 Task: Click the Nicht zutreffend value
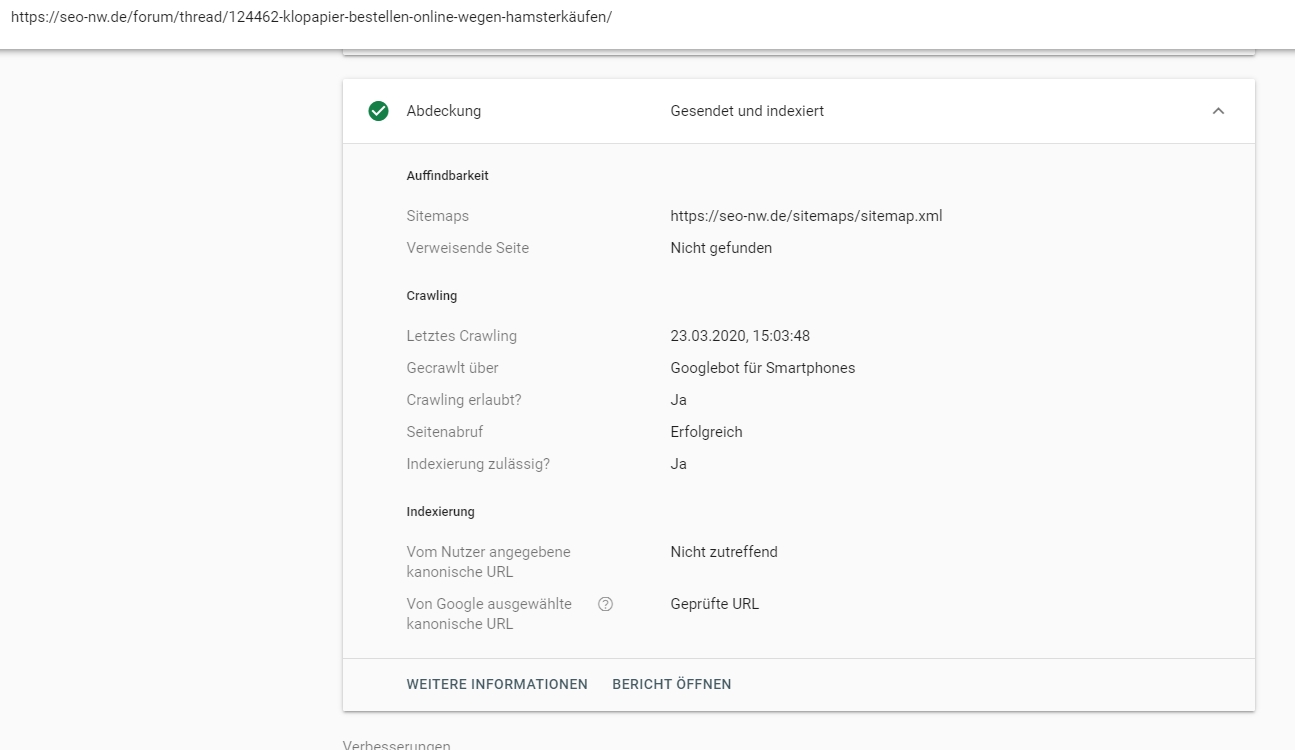click(723, 552)
